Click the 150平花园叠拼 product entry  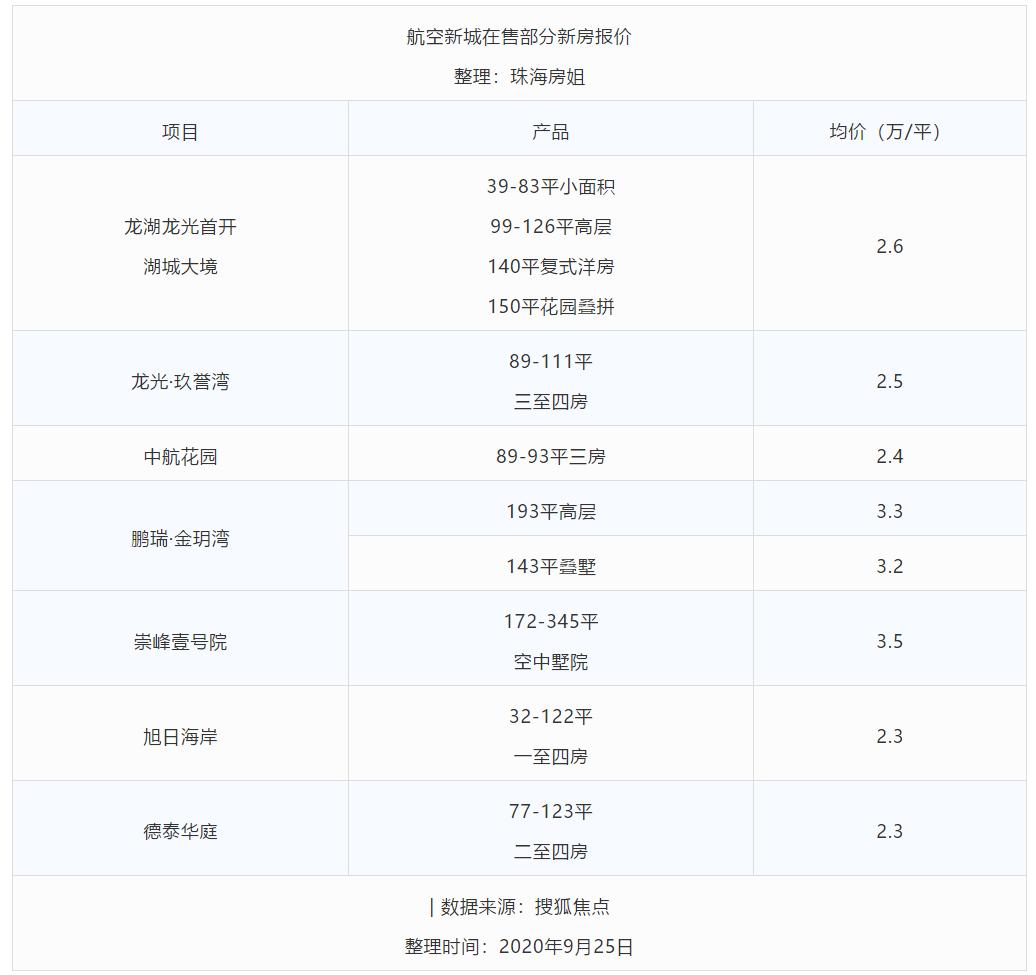550,307
